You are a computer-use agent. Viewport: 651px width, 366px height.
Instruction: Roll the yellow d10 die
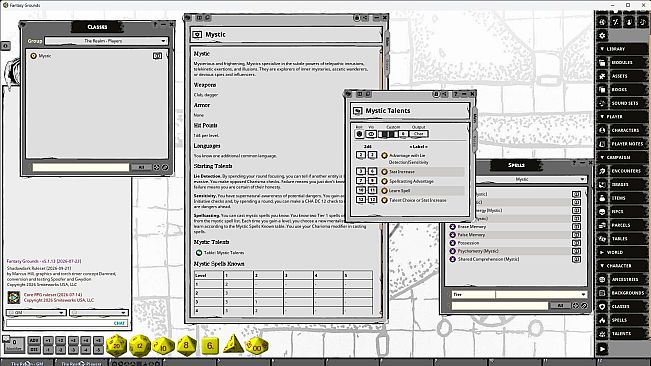[x=163, y=346]
